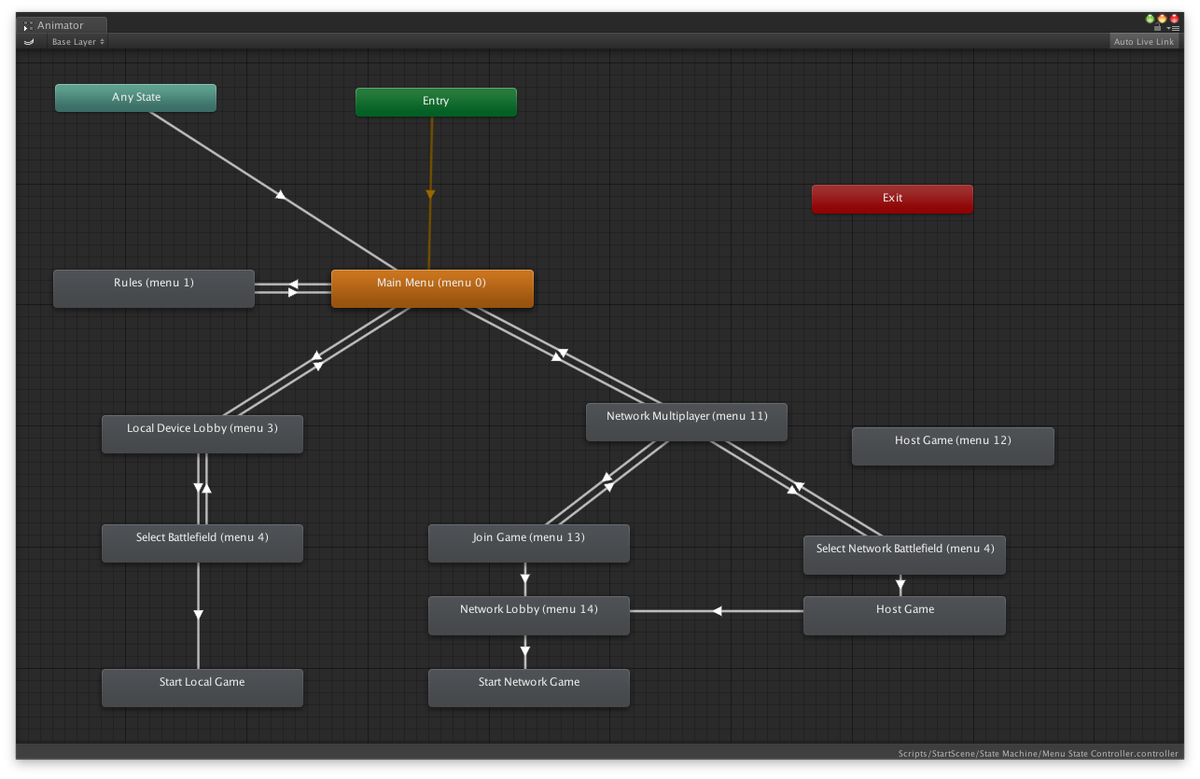
Task: Select Select Network Battlefield (menu 4) state
Action: [905, 555]
